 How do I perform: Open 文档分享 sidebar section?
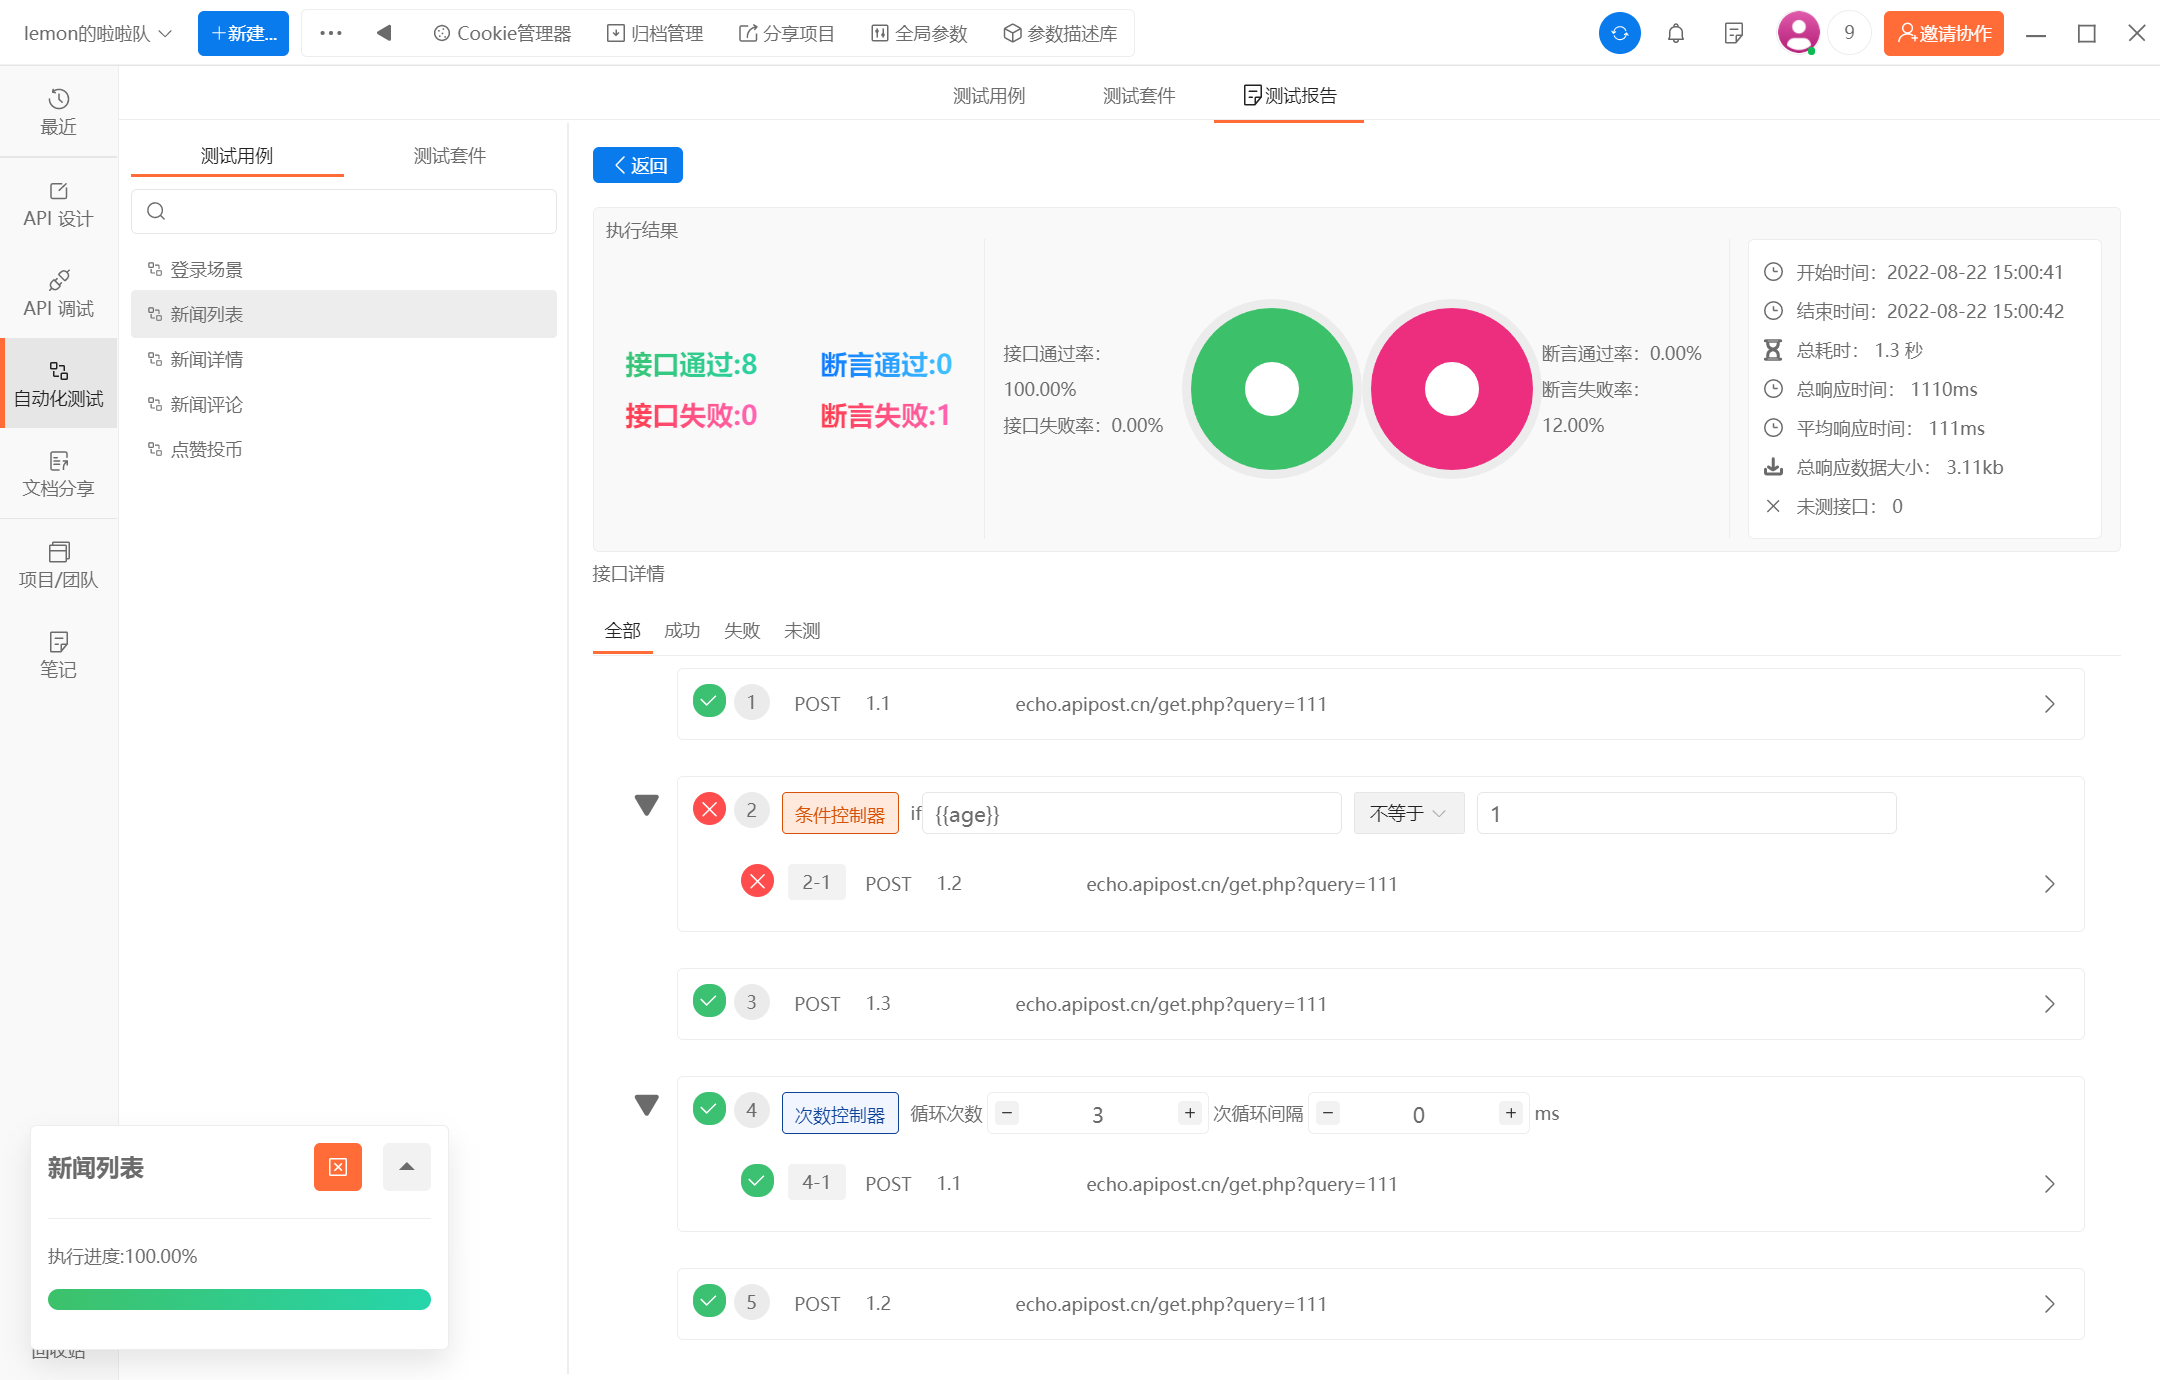[58, 474]
